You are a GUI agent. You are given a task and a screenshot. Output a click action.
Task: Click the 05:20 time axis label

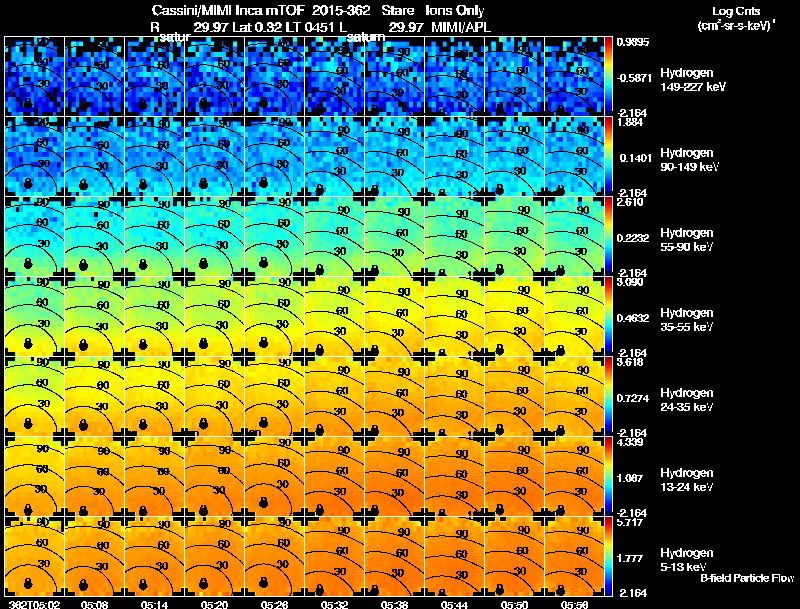tap(214, 604)
